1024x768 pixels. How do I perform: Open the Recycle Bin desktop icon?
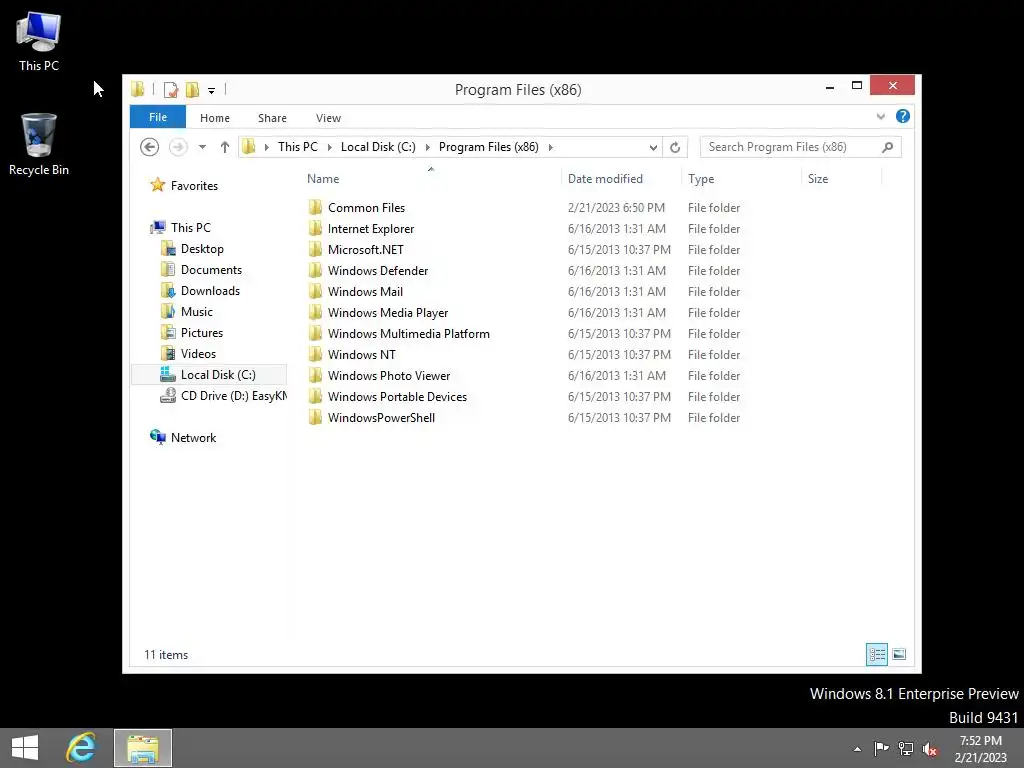coord(39,144)
